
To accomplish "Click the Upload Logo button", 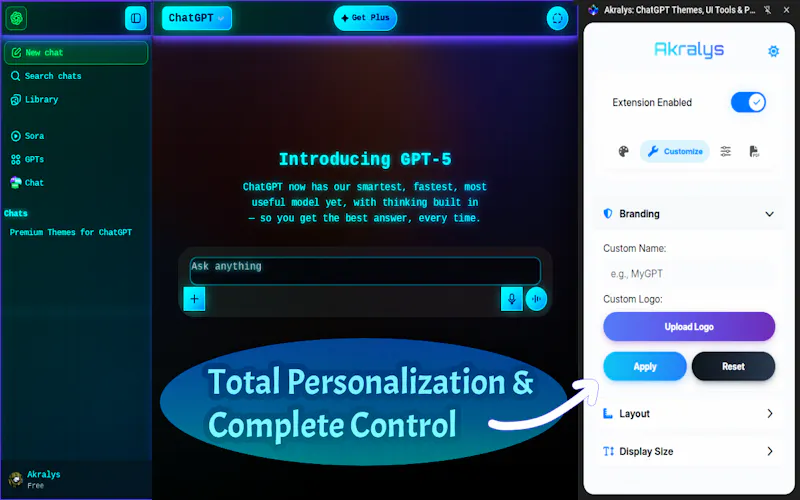I will click(689, 327).
